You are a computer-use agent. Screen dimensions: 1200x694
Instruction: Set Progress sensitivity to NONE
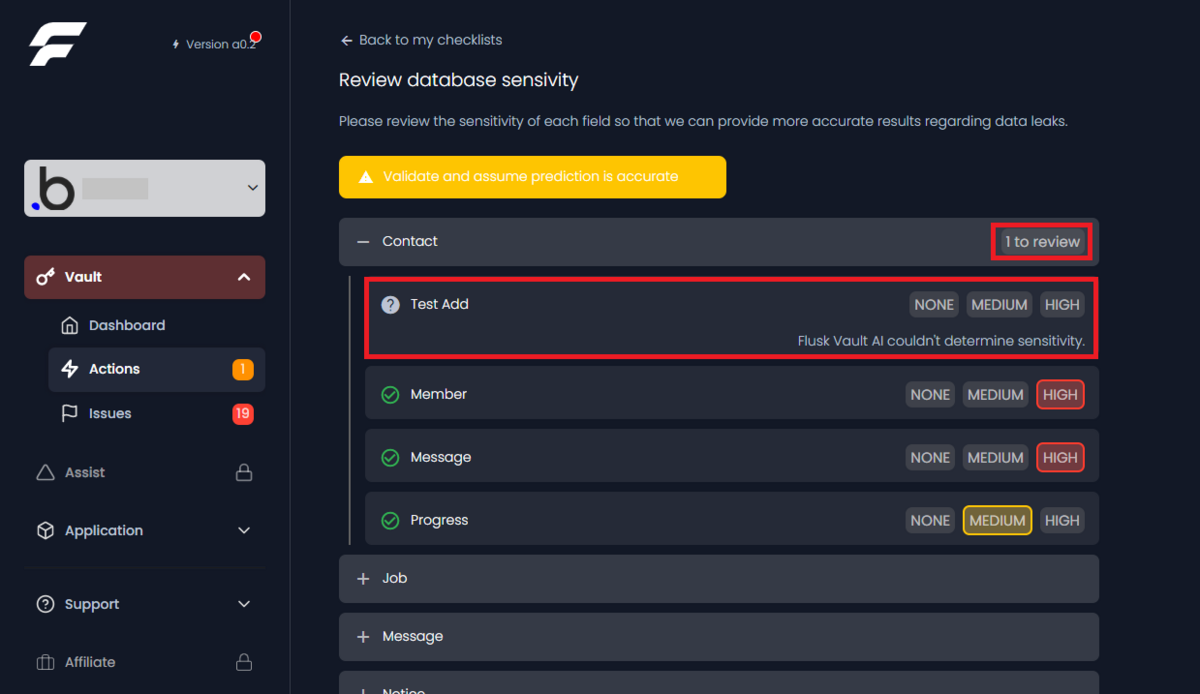point(930,520)
